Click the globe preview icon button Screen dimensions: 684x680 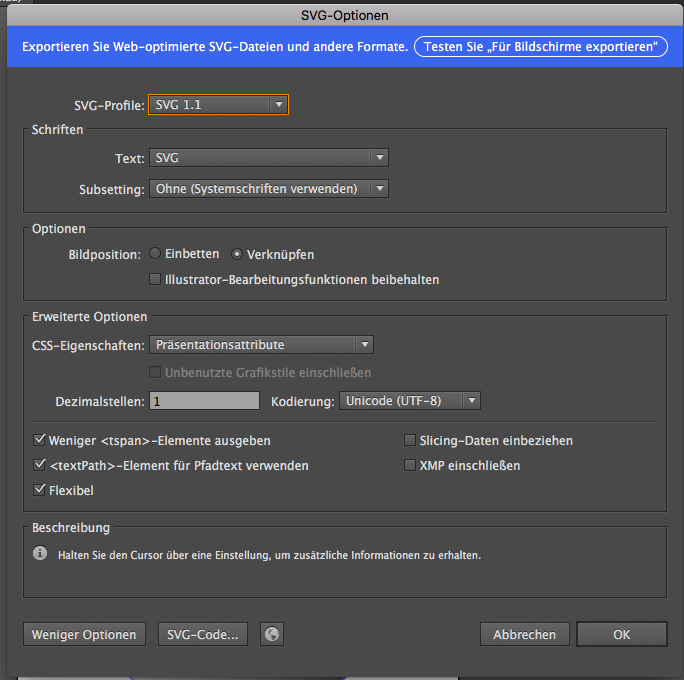tap(270, 634)
